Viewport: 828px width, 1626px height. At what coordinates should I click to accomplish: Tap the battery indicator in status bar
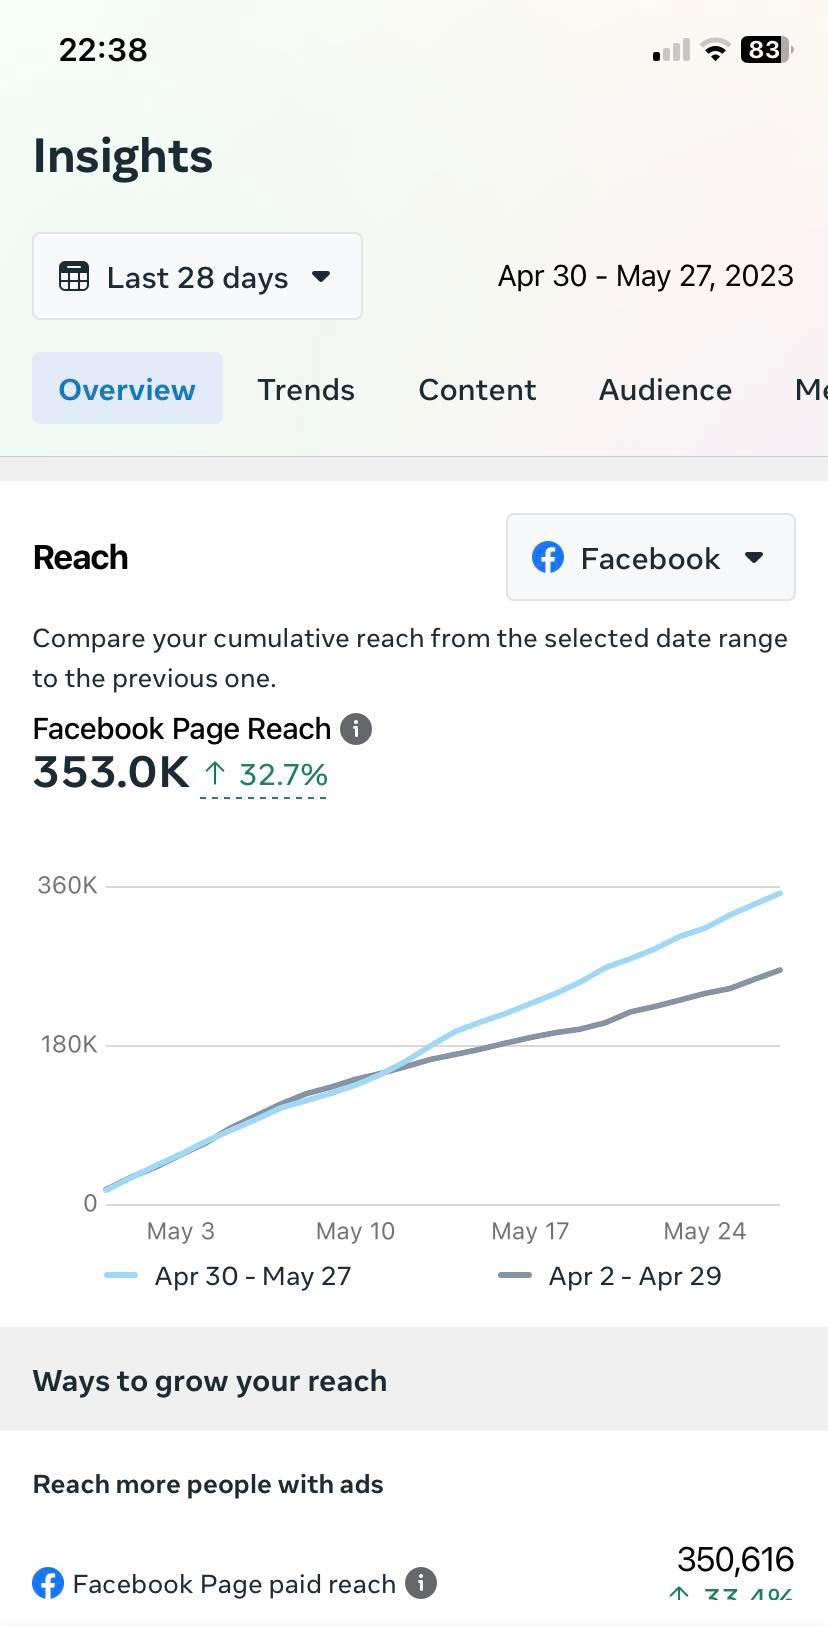766,49
